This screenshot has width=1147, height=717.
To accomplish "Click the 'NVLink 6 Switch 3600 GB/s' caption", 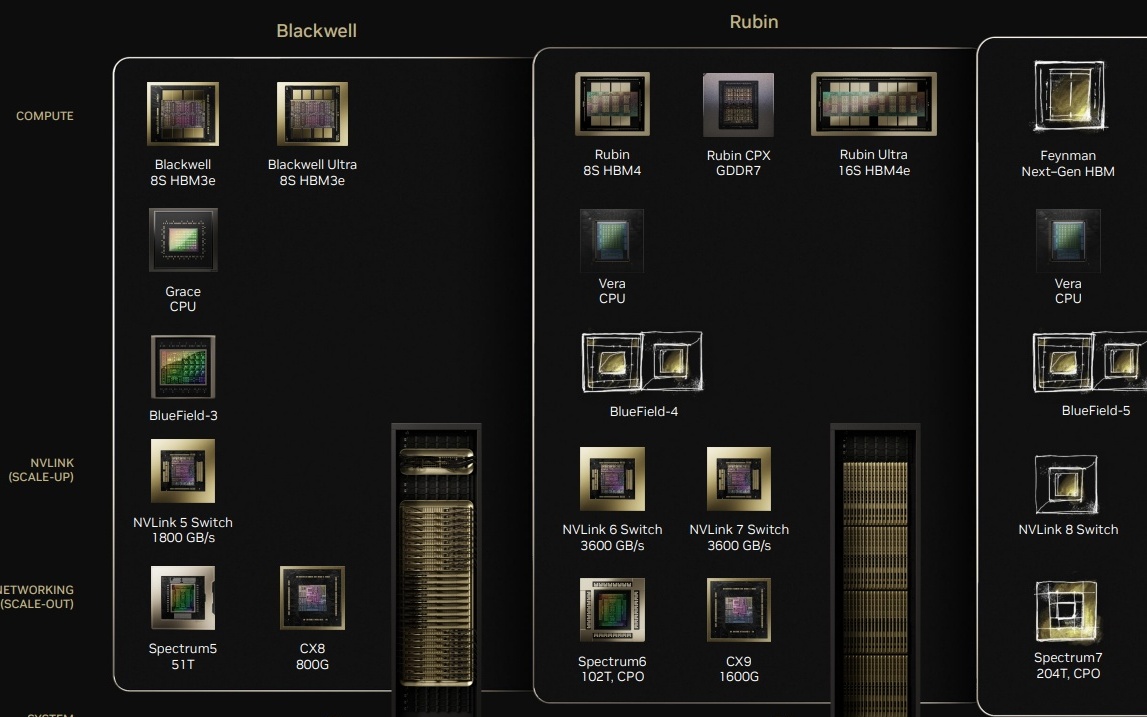I will pos(612,537).
